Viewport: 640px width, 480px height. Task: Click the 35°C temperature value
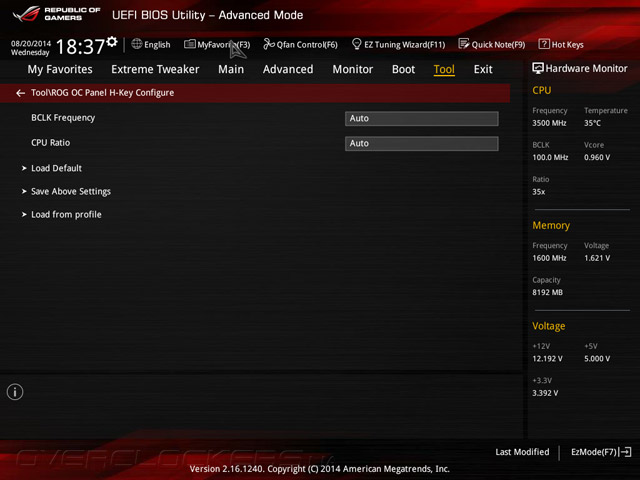[x=592, y=123]
